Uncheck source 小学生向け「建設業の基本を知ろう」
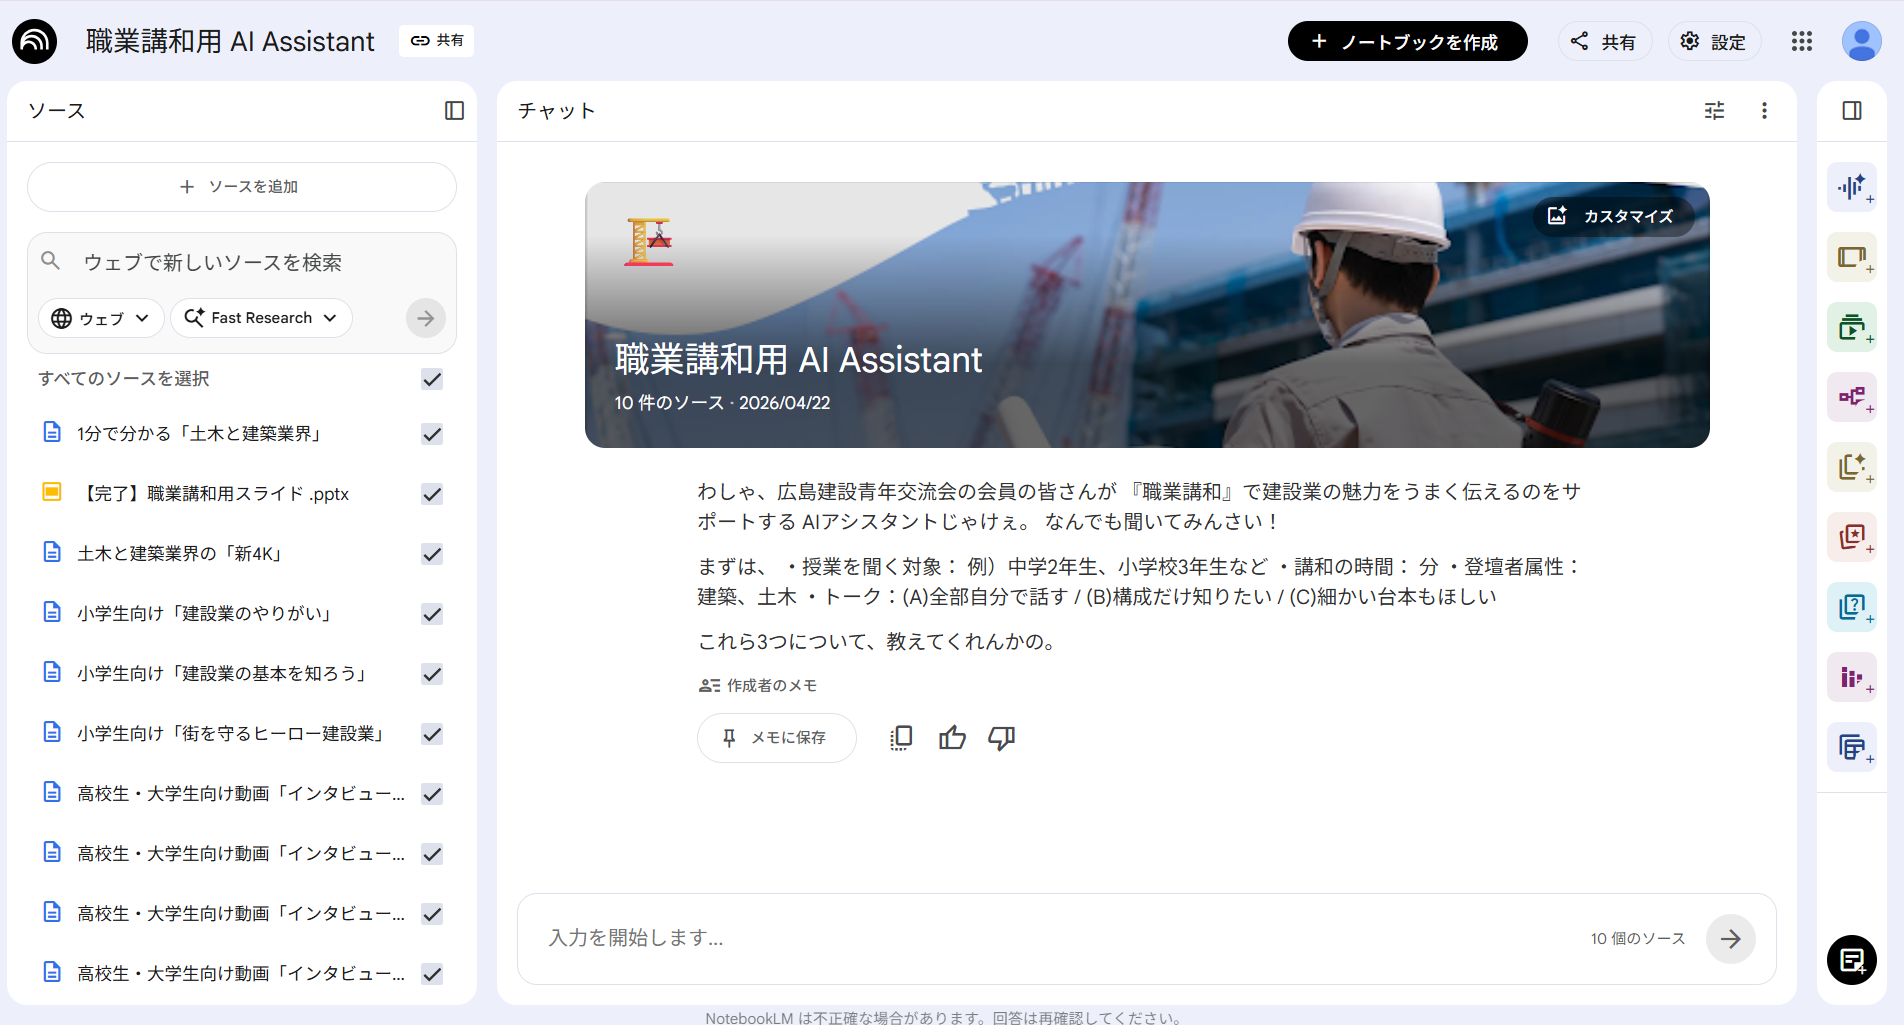The image size is (1904, 1025). (432, 674)
